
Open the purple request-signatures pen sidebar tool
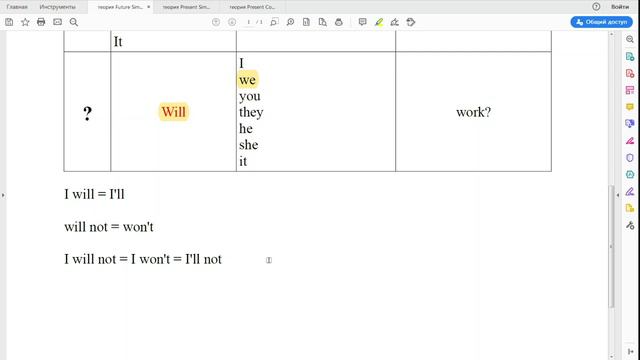pyautogui.click(x=630, y=191)
